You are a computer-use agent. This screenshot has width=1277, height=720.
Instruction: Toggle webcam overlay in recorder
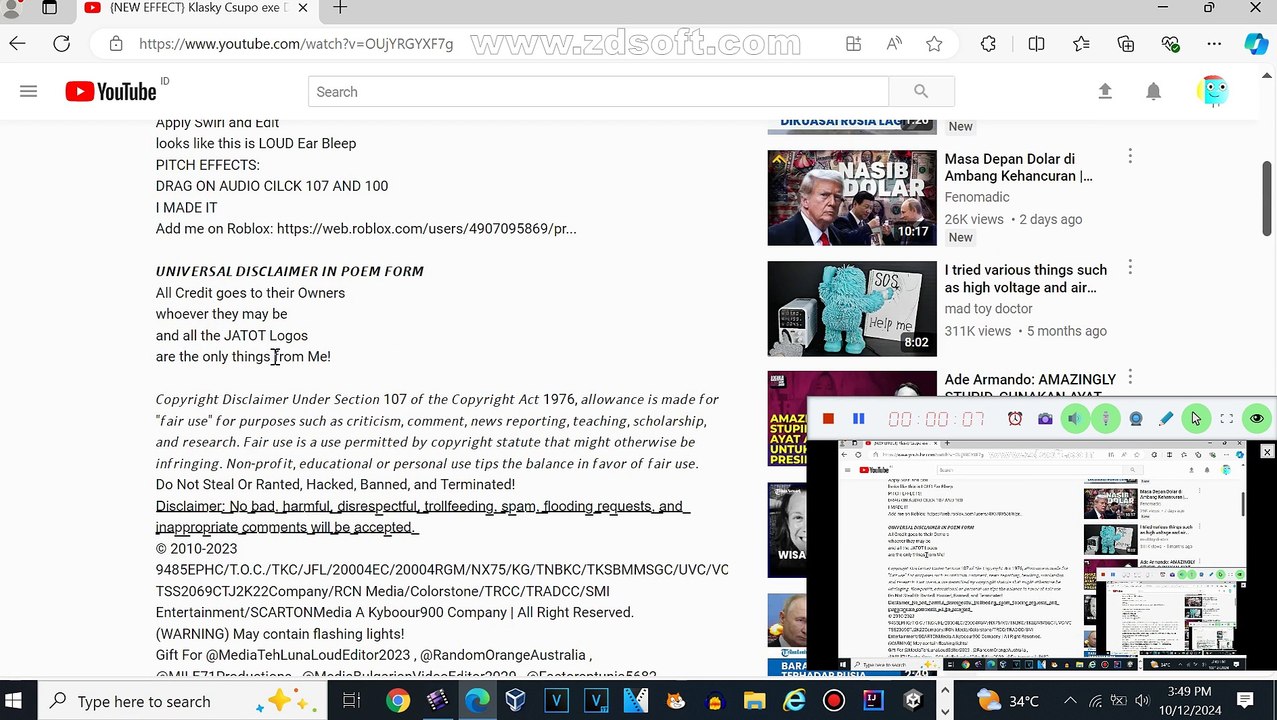pos(1136,419)
